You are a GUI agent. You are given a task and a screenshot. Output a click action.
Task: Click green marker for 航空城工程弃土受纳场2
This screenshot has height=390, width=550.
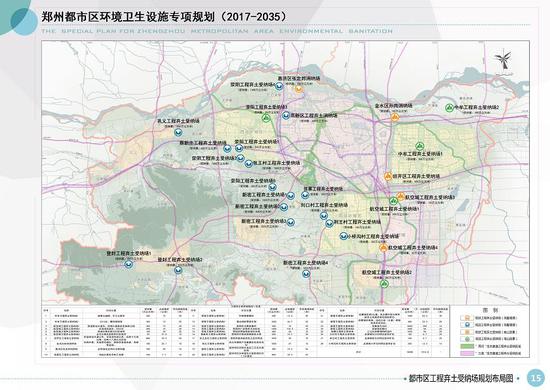tap(385, 283)
